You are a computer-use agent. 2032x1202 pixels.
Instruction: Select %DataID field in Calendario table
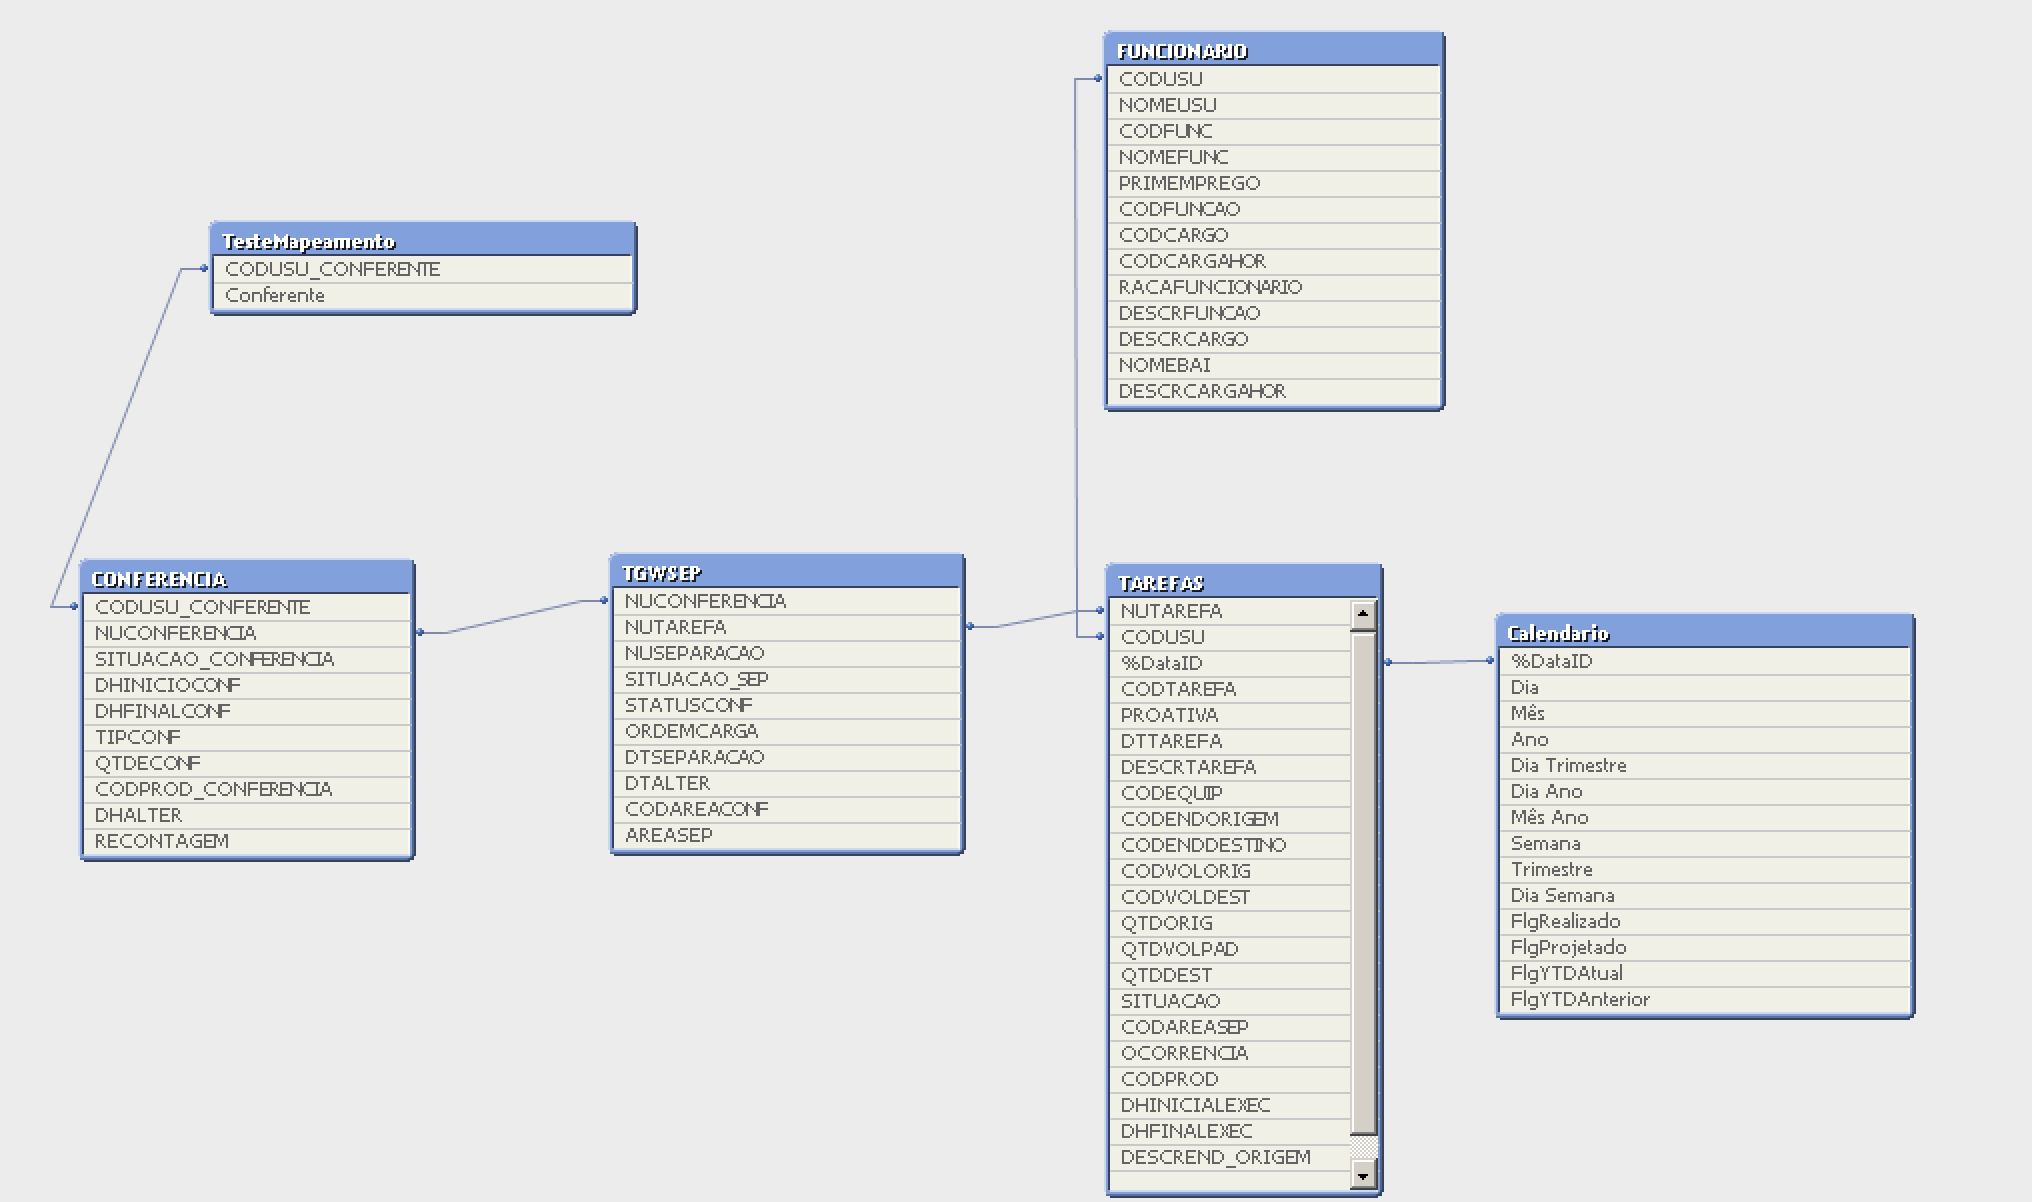[1551, 661]
